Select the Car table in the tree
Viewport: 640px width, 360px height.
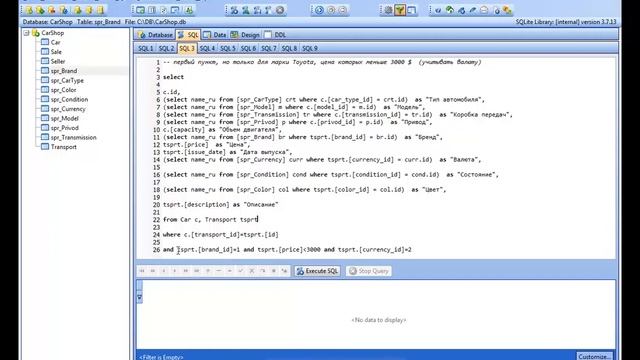pyautogui.click(x=56, y=42)
